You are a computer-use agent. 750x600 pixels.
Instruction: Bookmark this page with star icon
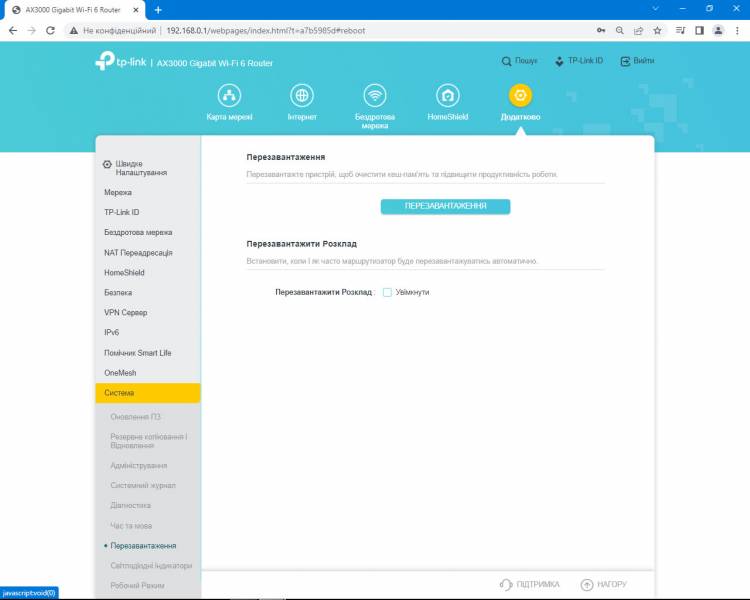(x=657, y=31)
